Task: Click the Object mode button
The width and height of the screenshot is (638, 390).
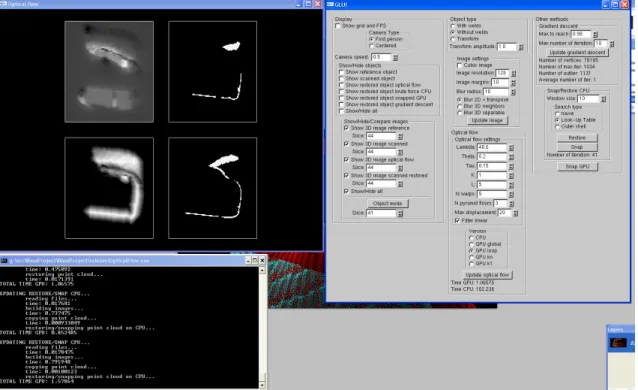Action: coord(387,203)
